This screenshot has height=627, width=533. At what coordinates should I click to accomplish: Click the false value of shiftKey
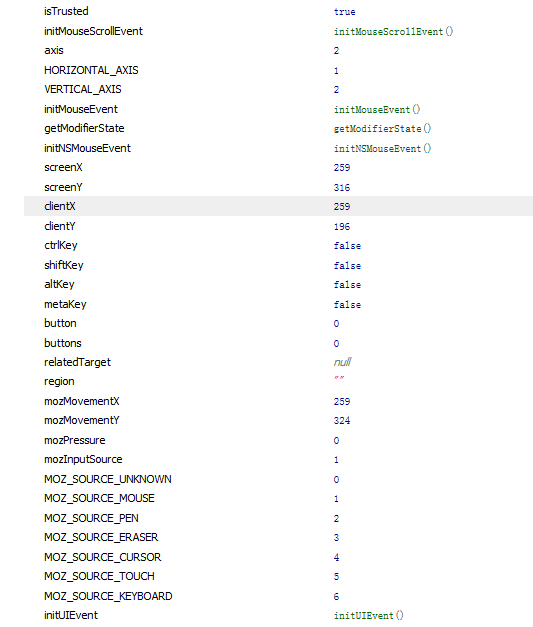coord(347,266)
